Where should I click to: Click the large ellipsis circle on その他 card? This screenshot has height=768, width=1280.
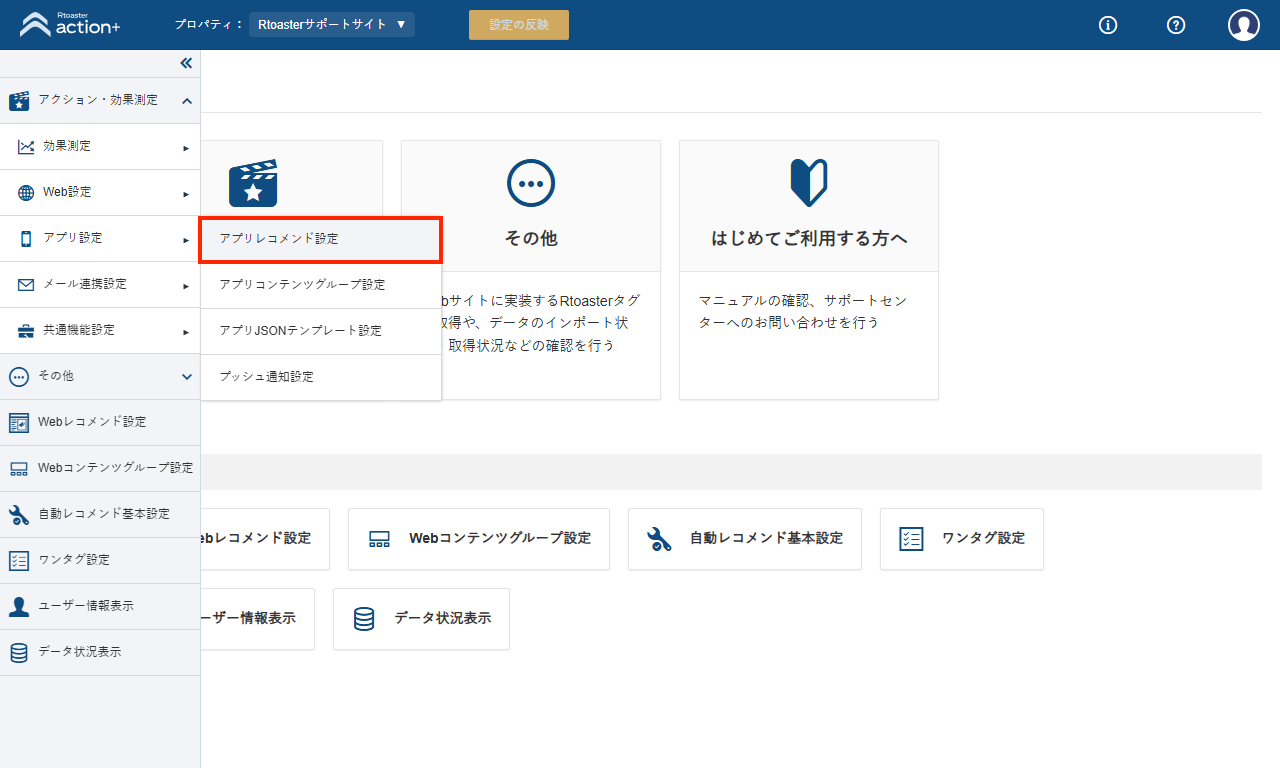pyautogui.click(x=531, y=183)
